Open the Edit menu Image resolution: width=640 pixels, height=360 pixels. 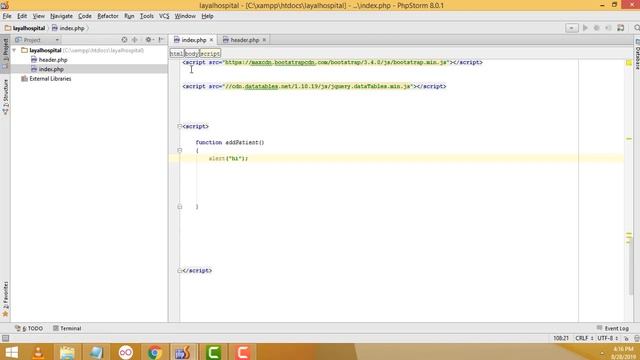click(x=22, y=16)
